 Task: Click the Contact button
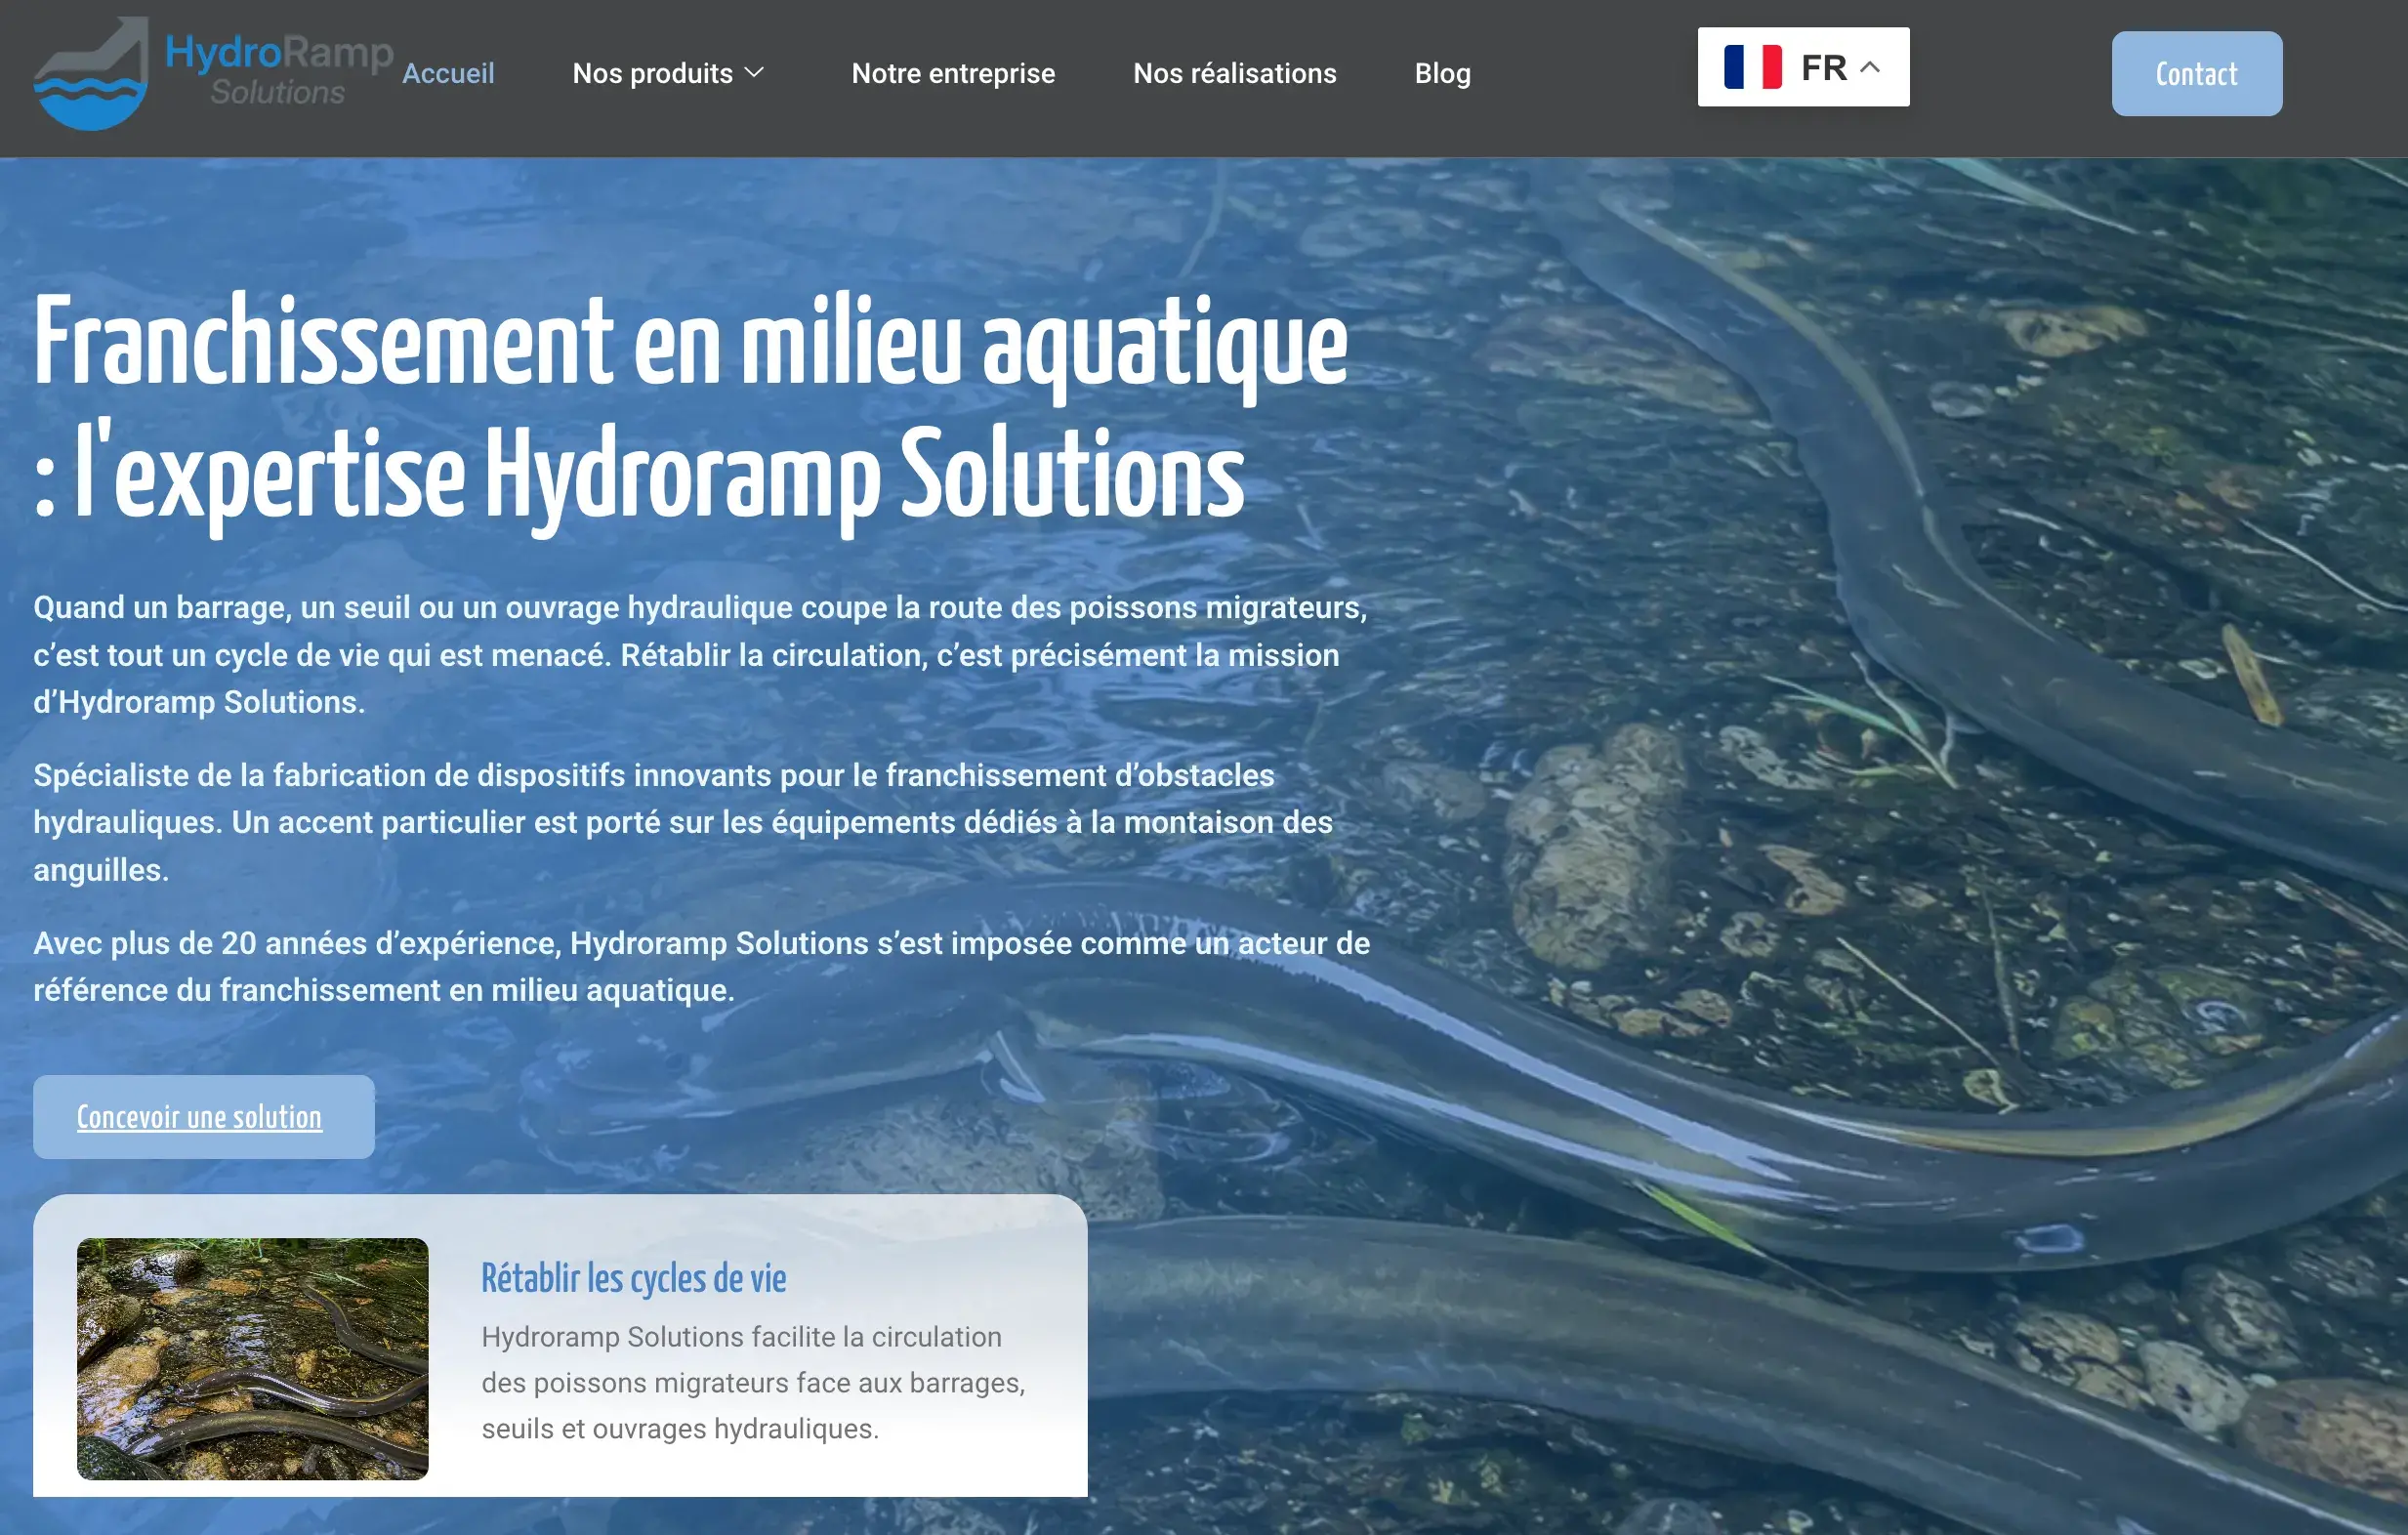[x=2196, y=73]
